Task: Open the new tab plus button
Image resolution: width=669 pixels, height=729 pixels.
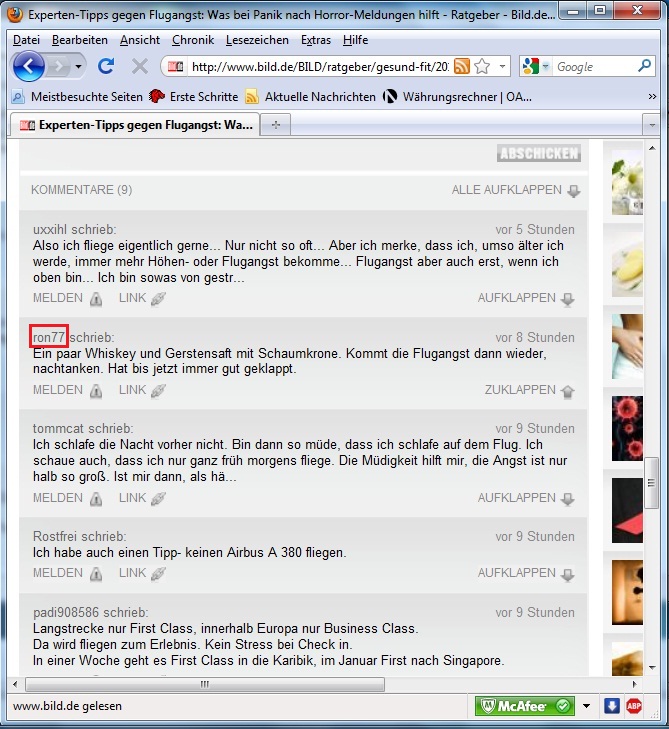Action: [x=275, y=125]
